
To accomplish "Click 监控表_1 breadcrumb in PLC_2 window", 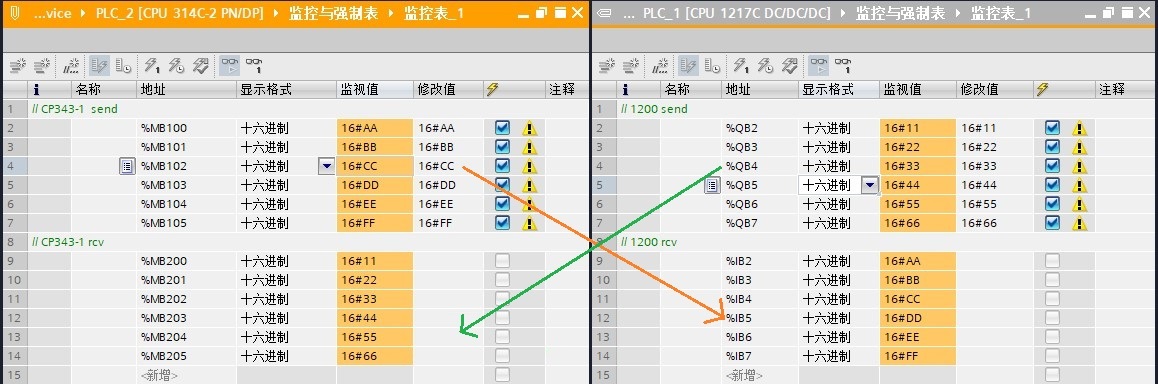I will coord(434,13).
